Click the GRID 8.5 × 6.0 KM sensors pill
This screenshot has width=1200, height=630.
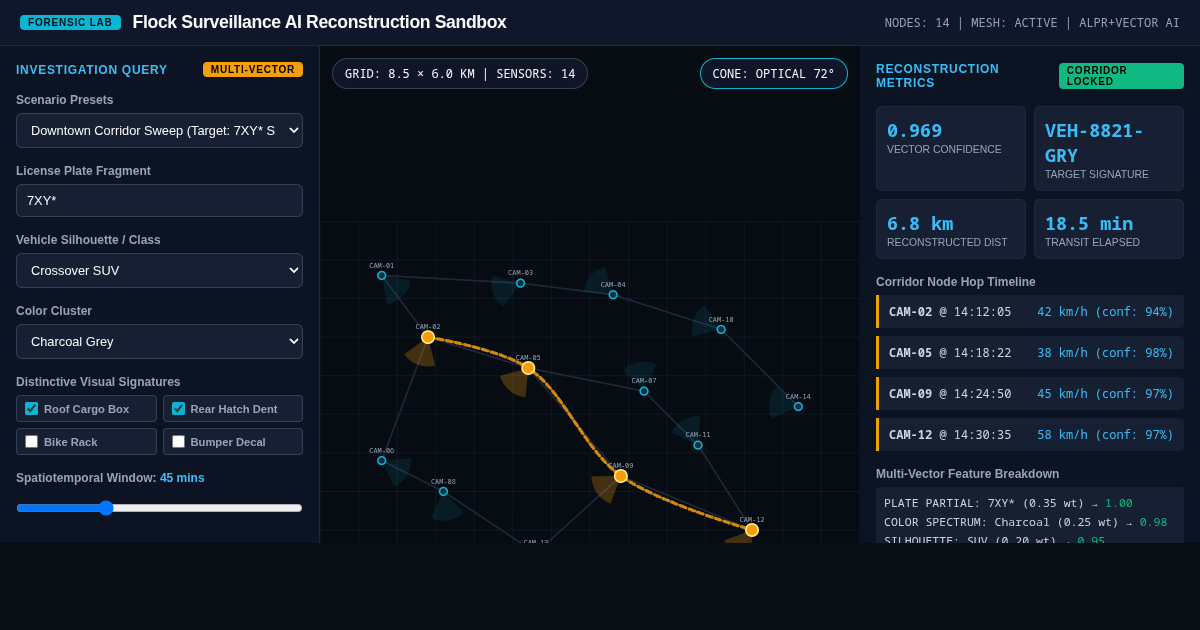coord(460,73)
